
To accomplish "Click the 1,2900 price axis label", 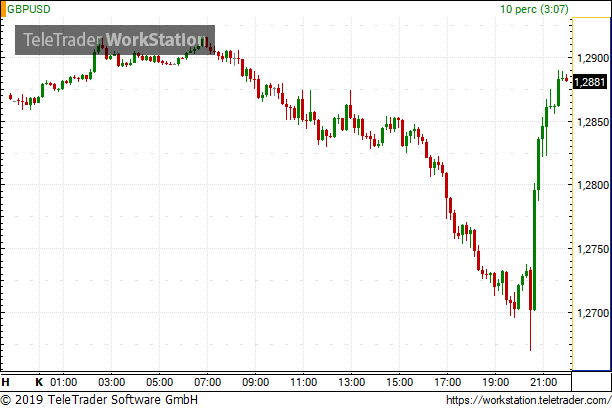I will click(593, 58).
